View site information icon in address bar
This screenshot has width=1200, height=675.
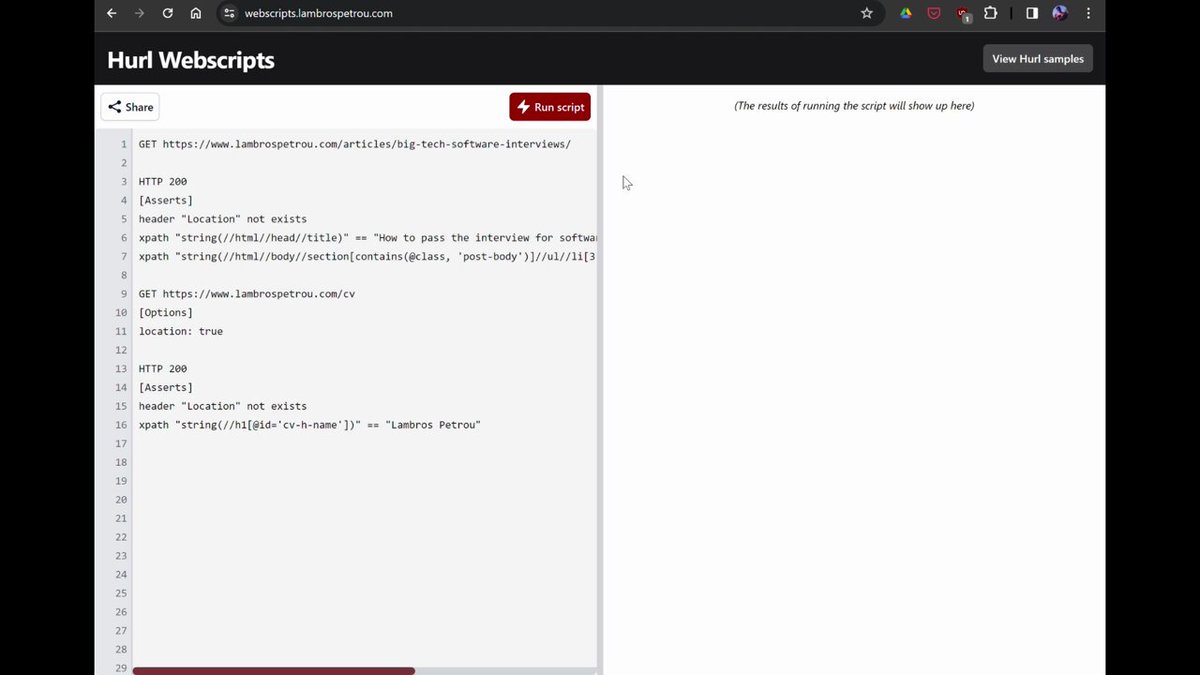pos(229,13)
